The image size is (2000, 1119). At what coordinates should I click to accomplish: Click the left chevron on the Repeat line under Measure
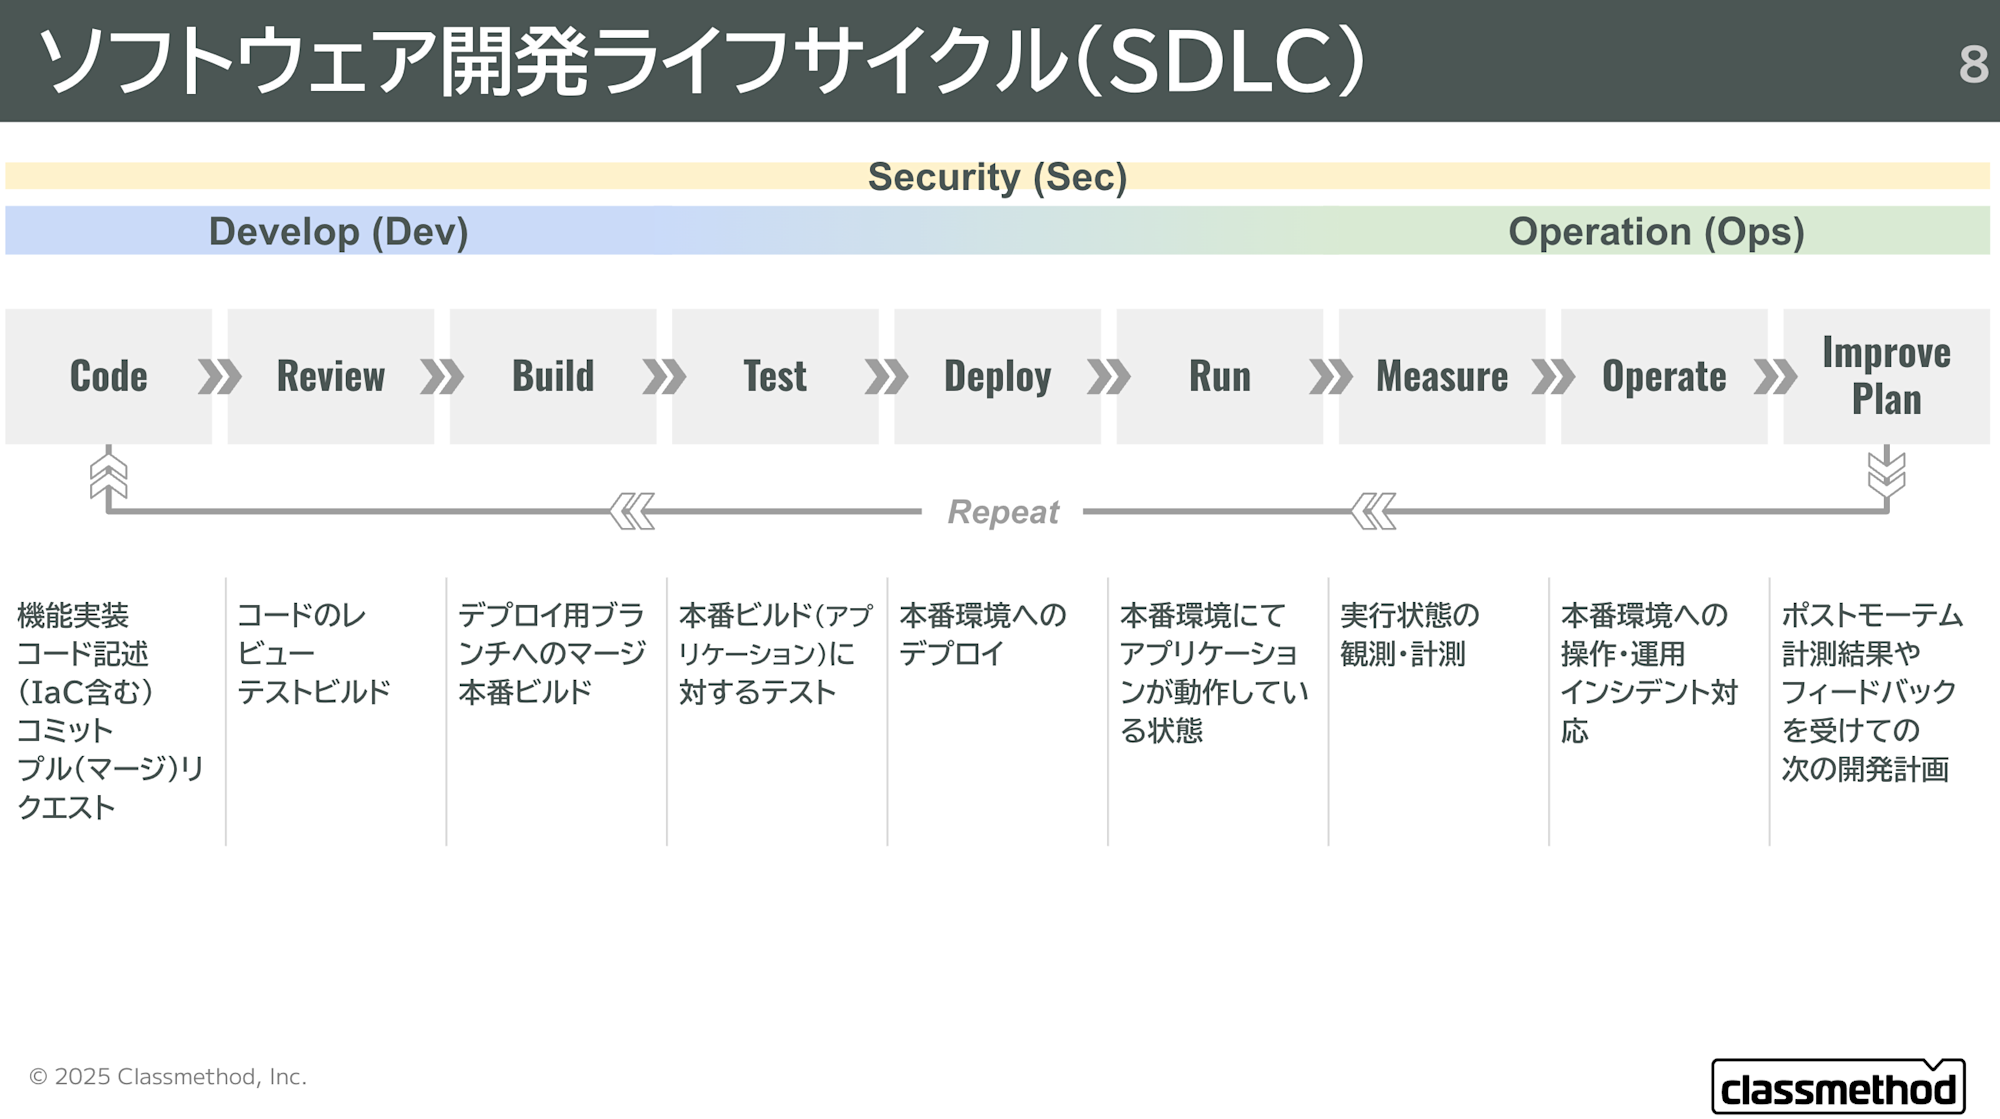tap(1373, 511)
